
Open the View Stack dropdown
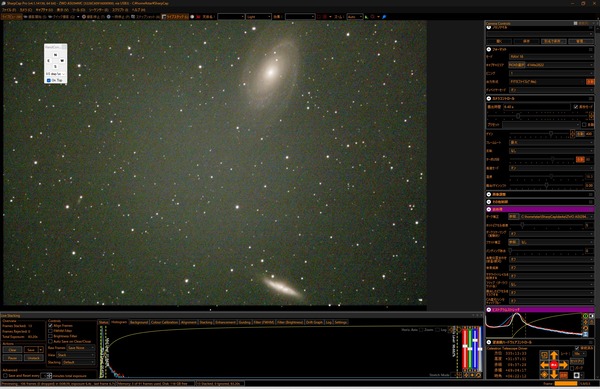click(x=76, y=355)
